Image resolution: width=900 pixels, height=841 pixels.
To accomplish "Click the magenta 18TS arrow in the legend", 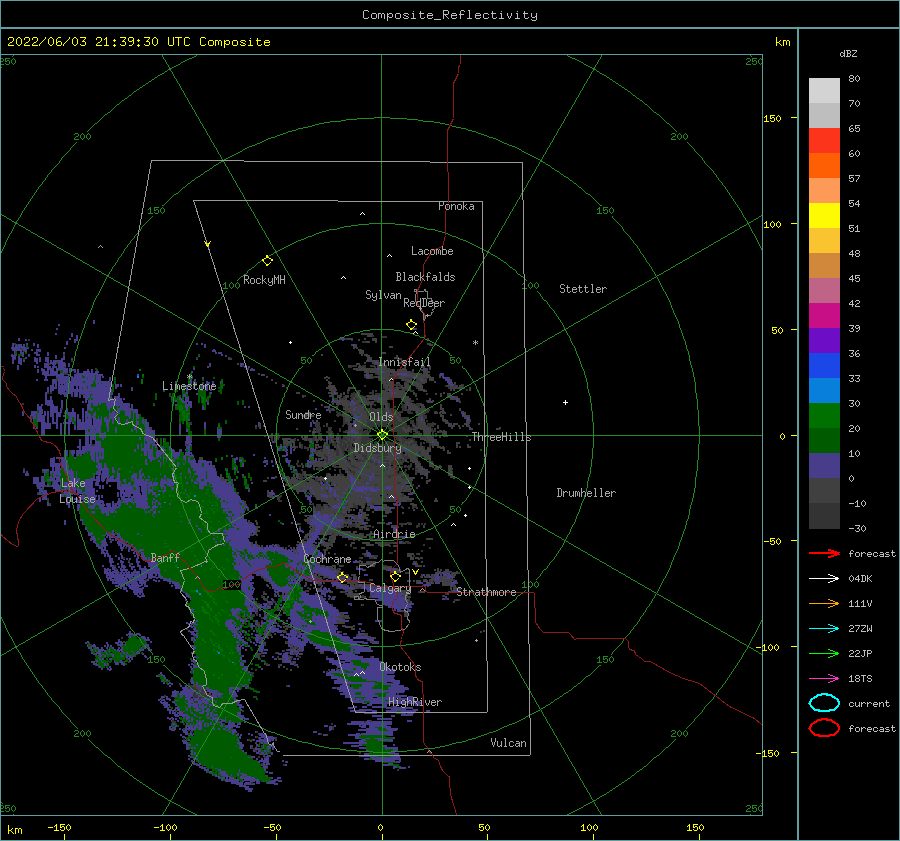I will point(824,679).
